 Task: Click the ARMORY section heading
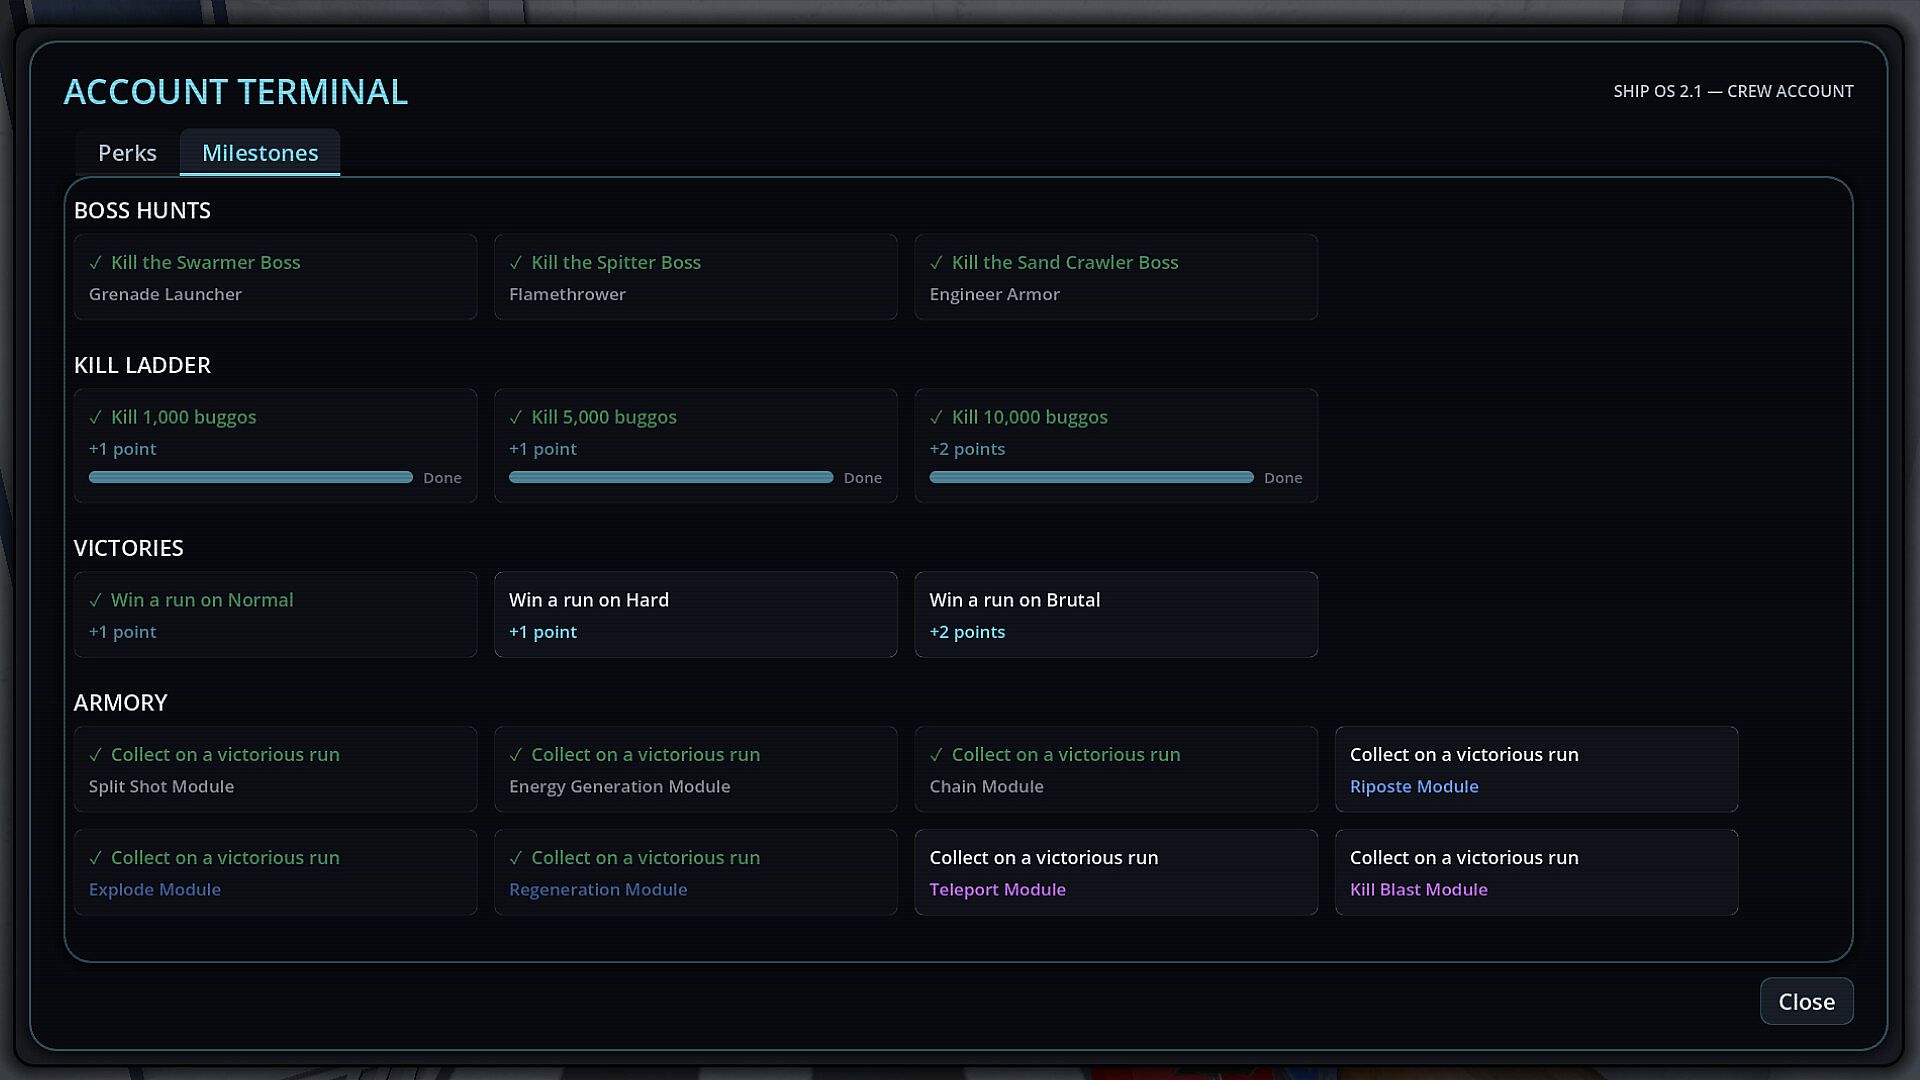120,703
